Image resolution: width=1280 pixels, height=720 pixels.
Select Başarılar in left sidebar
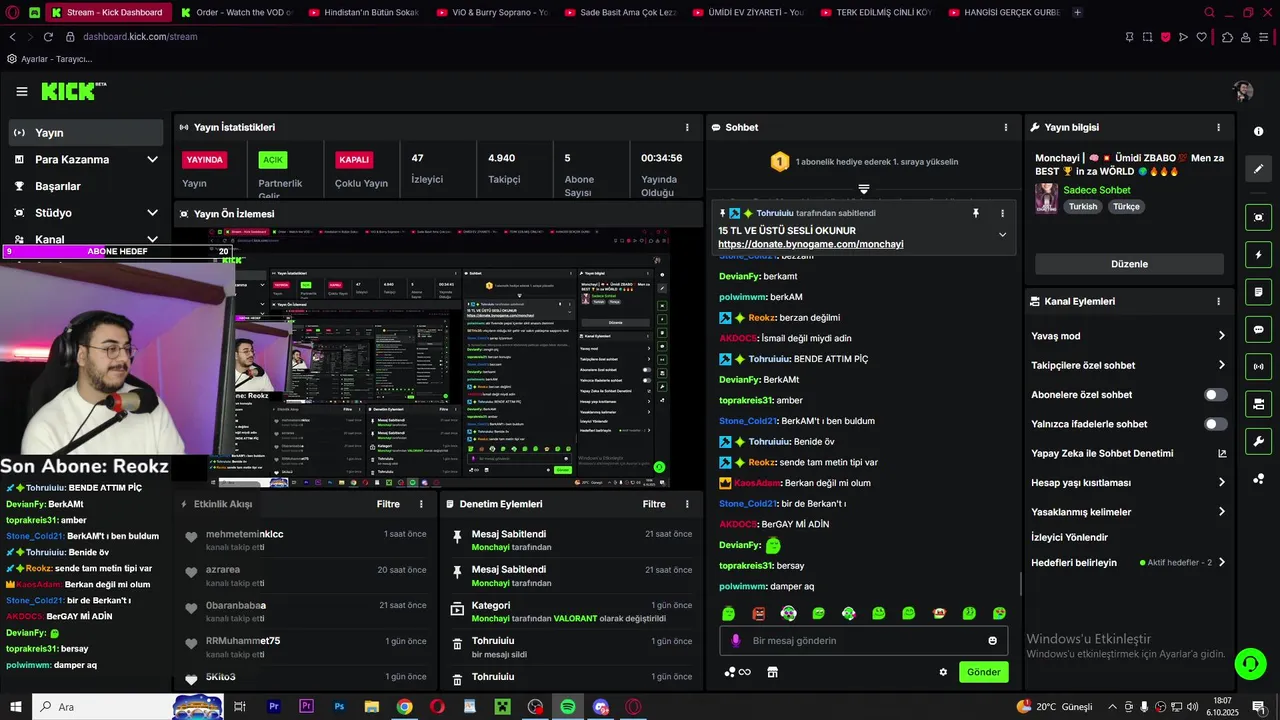pos(86,186)
